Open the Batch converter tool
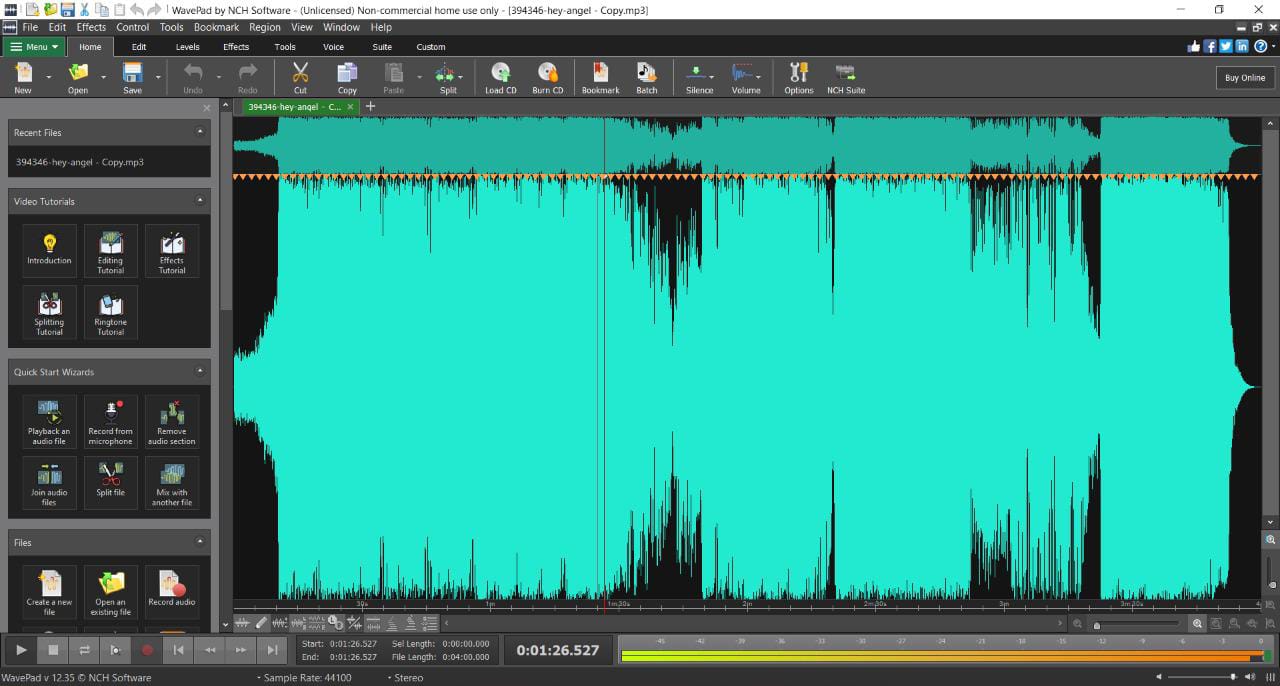The image size is (1280, 686). pos(647,73)
